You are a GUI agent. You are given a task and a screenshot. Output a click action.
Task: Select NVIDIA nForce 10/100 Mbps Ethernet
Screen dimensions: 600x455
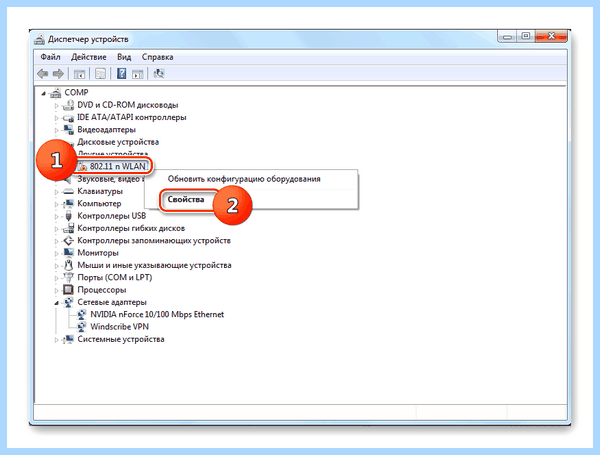coord(157,315)
